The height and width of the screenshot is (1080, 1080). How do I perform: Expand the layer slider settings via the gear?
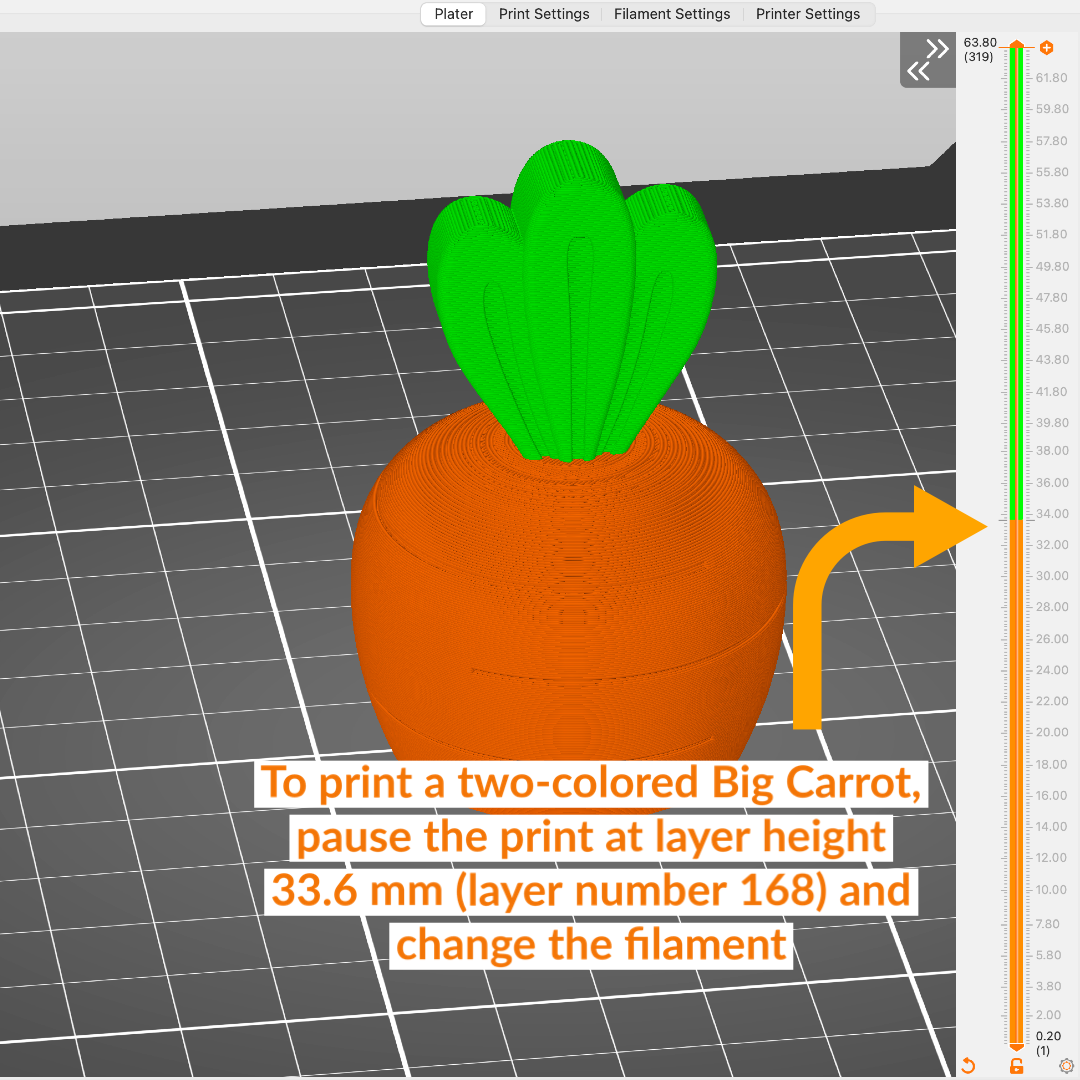coord(1067,1066)
